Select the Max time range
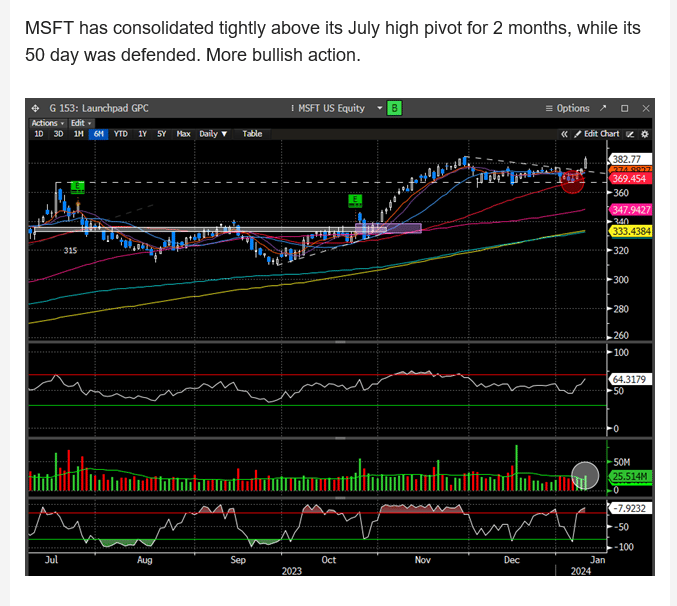 183,134
